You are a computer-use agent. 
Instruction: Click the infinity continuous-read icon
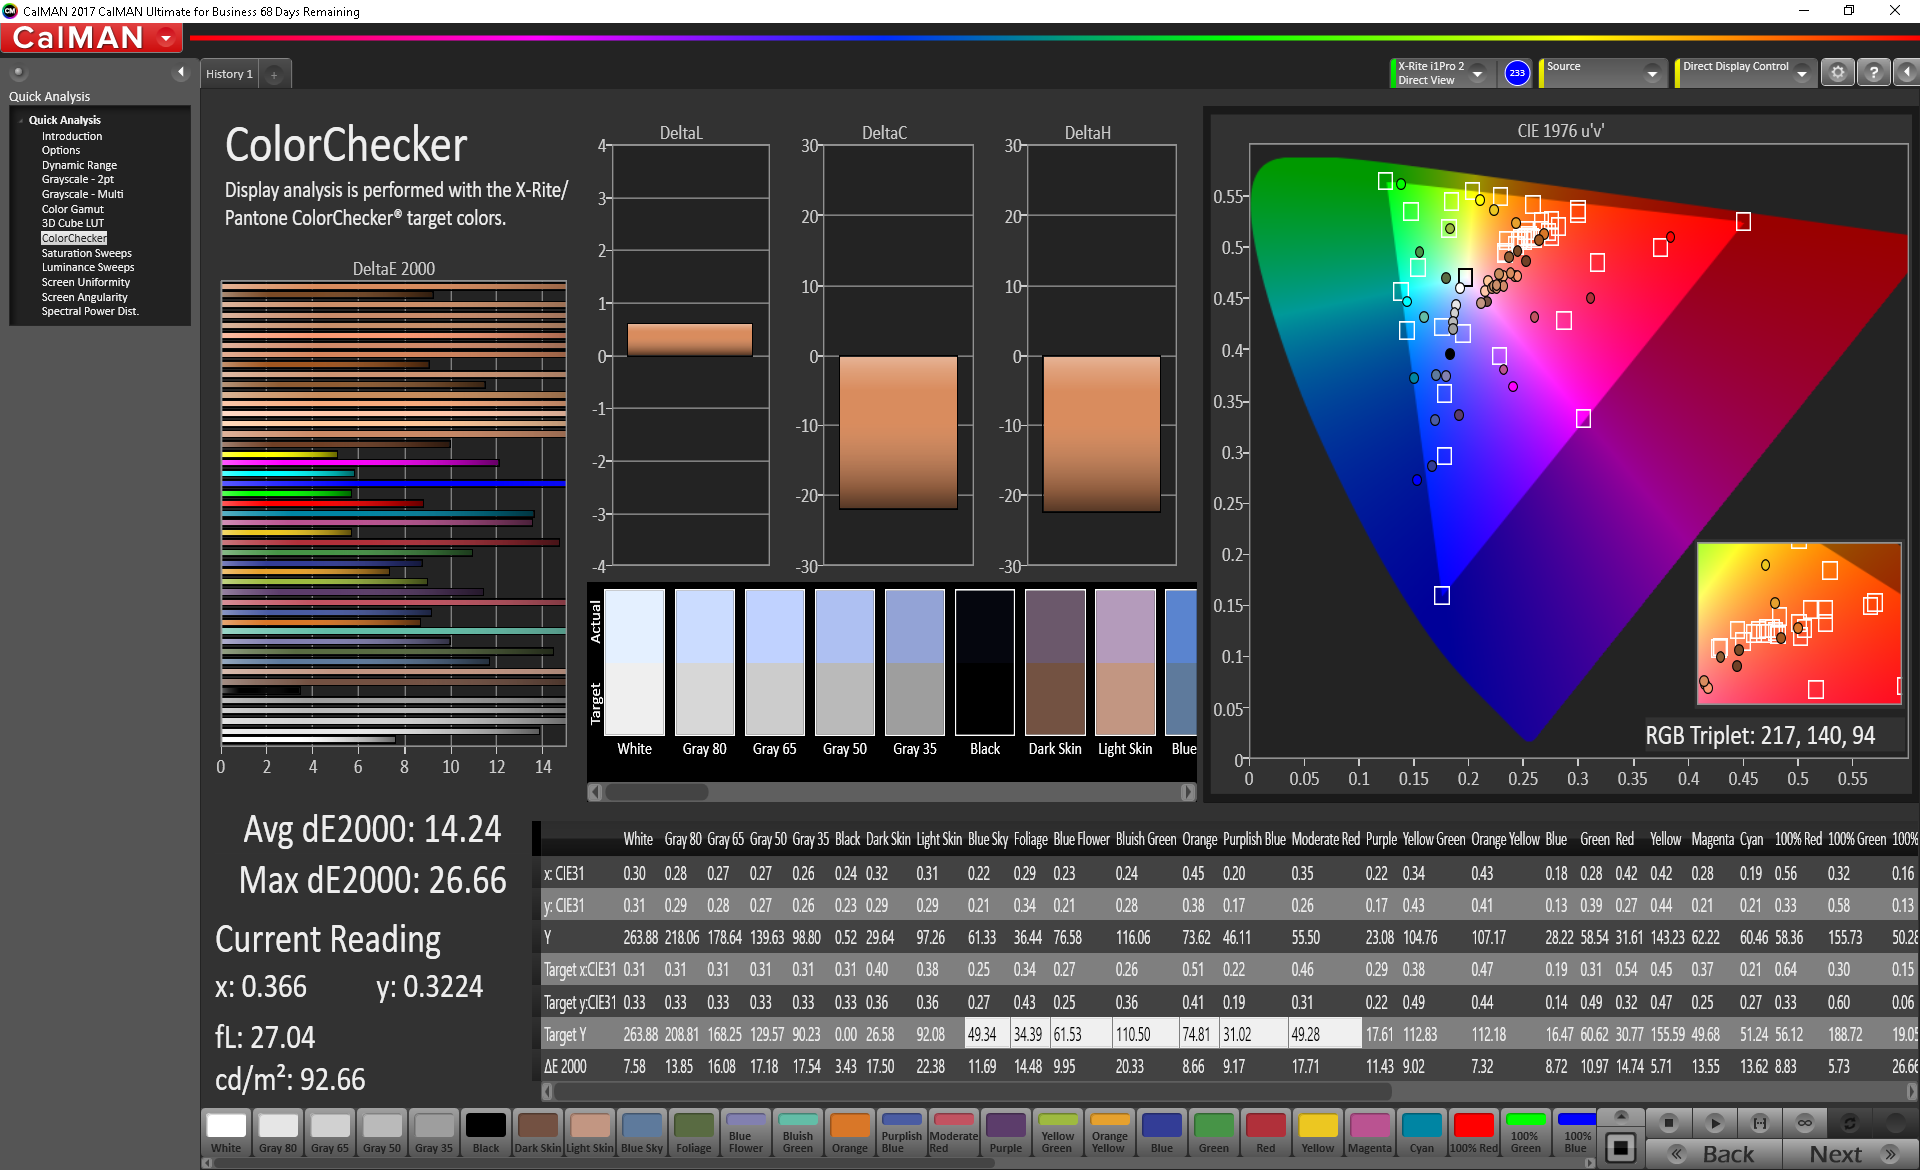[x=1805, y=1123]
